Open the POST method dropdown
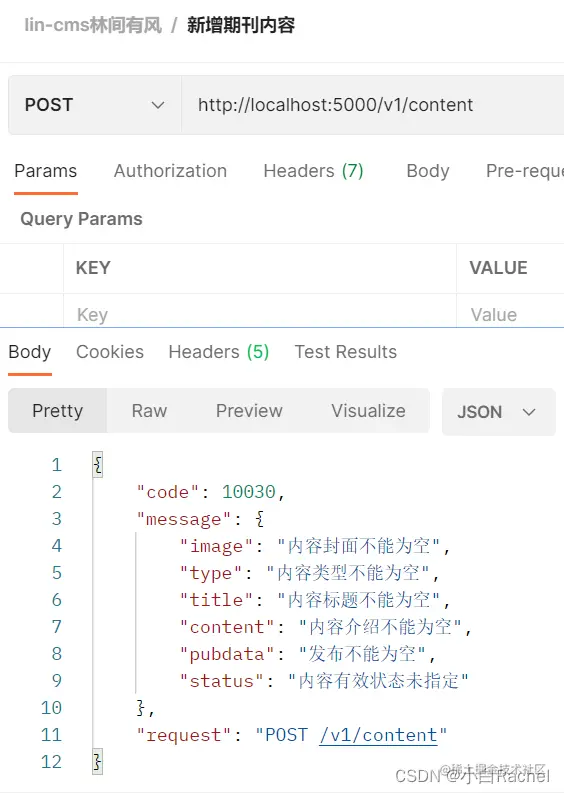Viewport: 564px width, 794px height. coord(95,105)
